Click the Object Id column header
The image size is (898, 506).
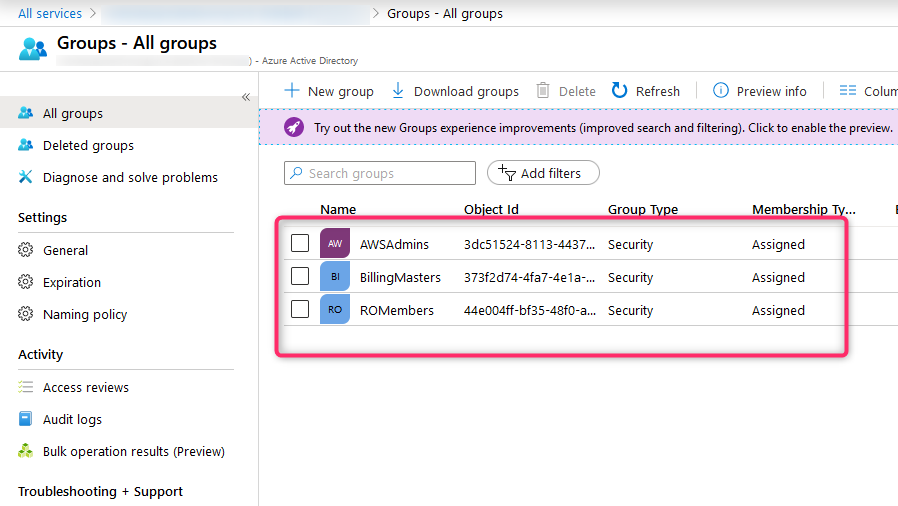[491, 209]
